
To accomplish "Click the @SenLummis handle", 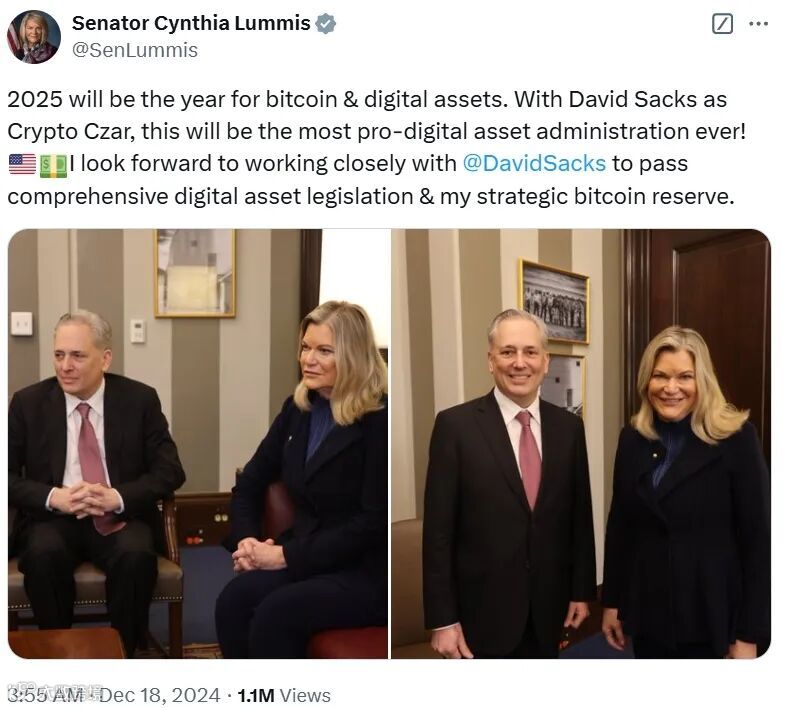I will click(135, 50).
